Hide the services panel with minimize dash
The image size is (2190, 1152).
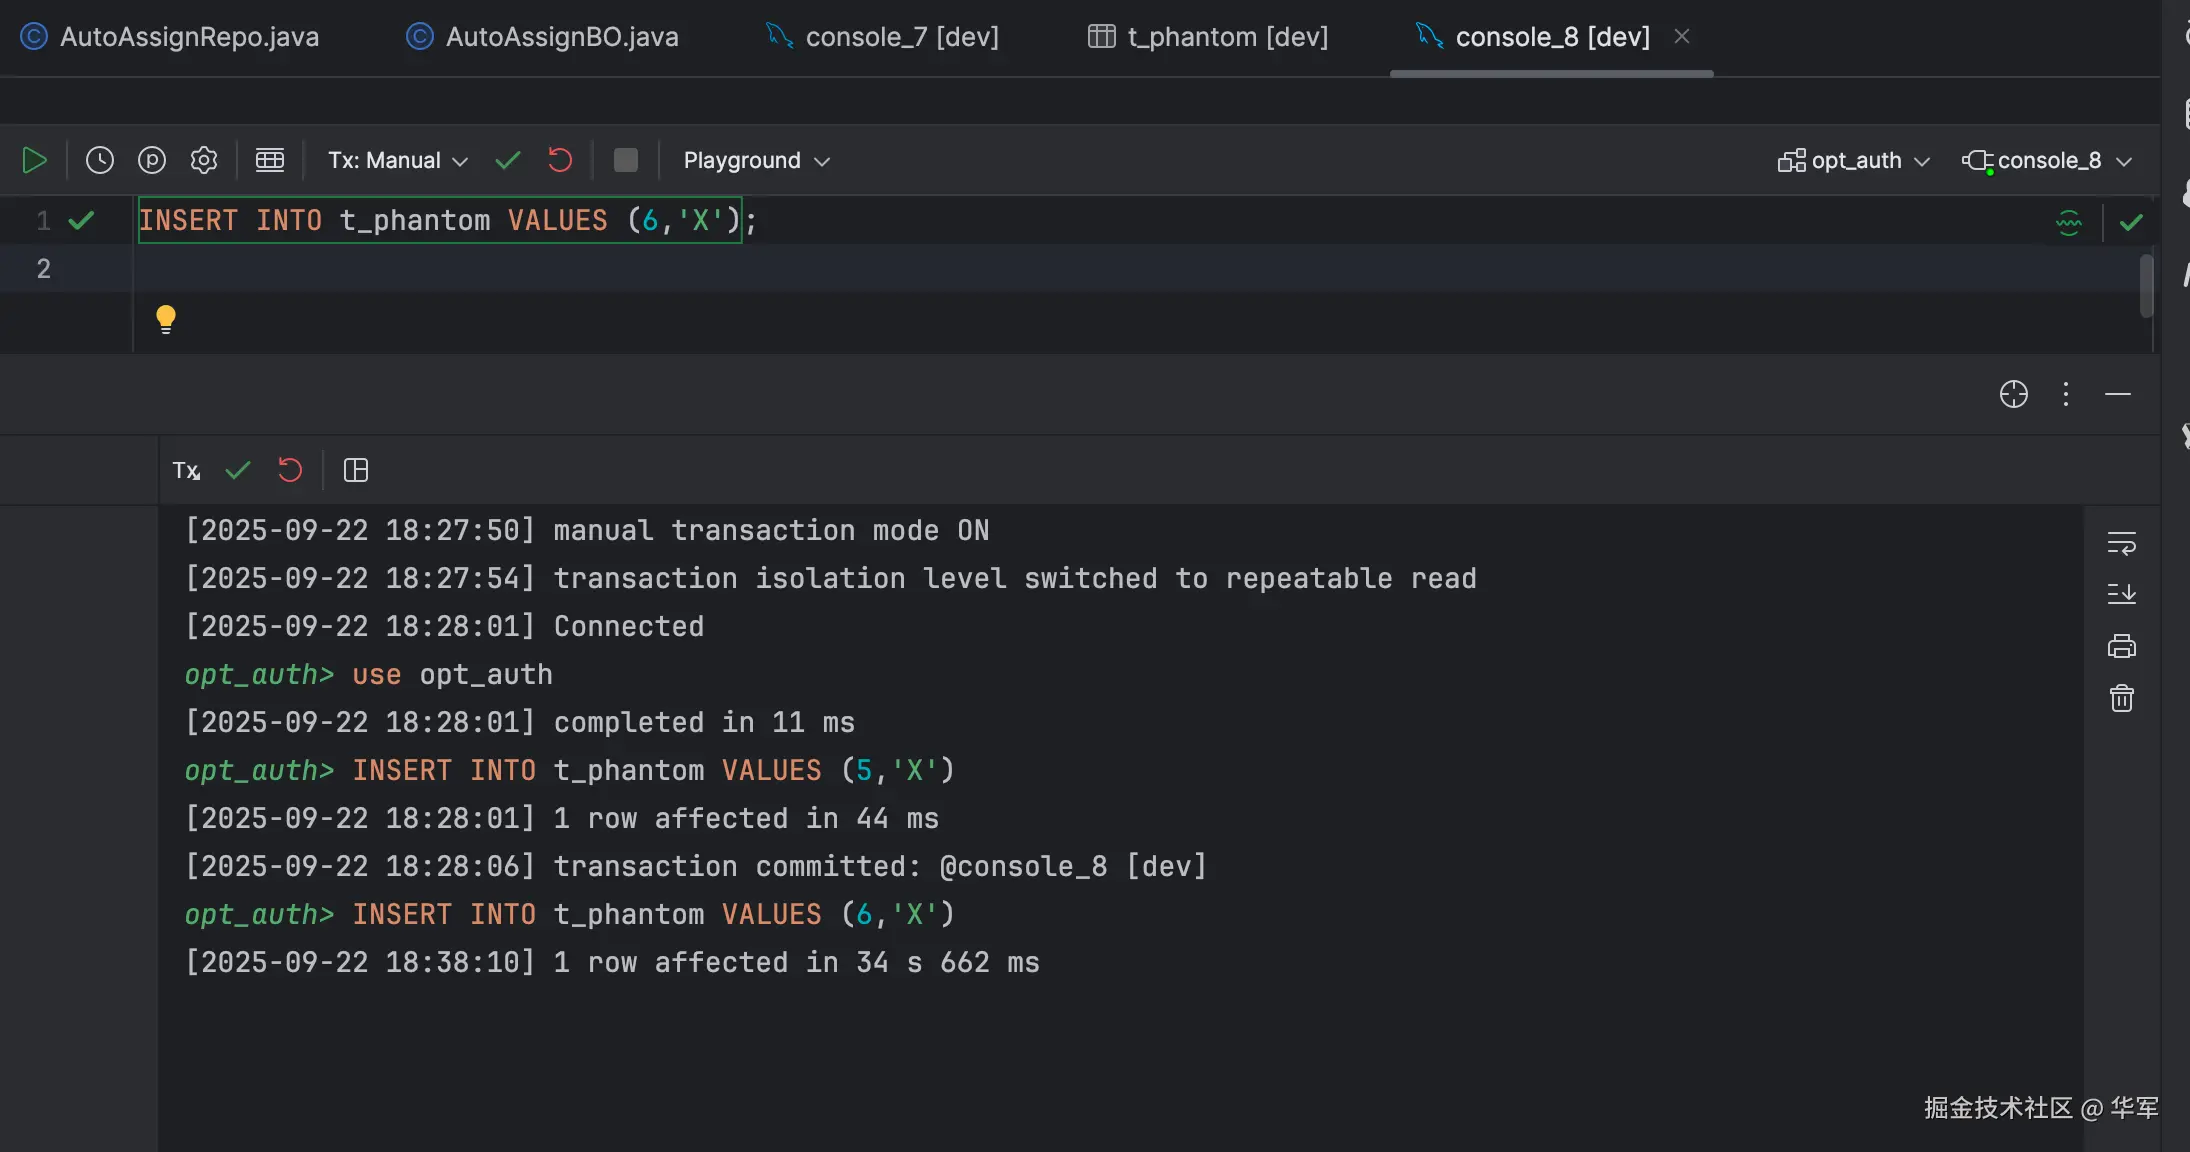pos(2117,394)
